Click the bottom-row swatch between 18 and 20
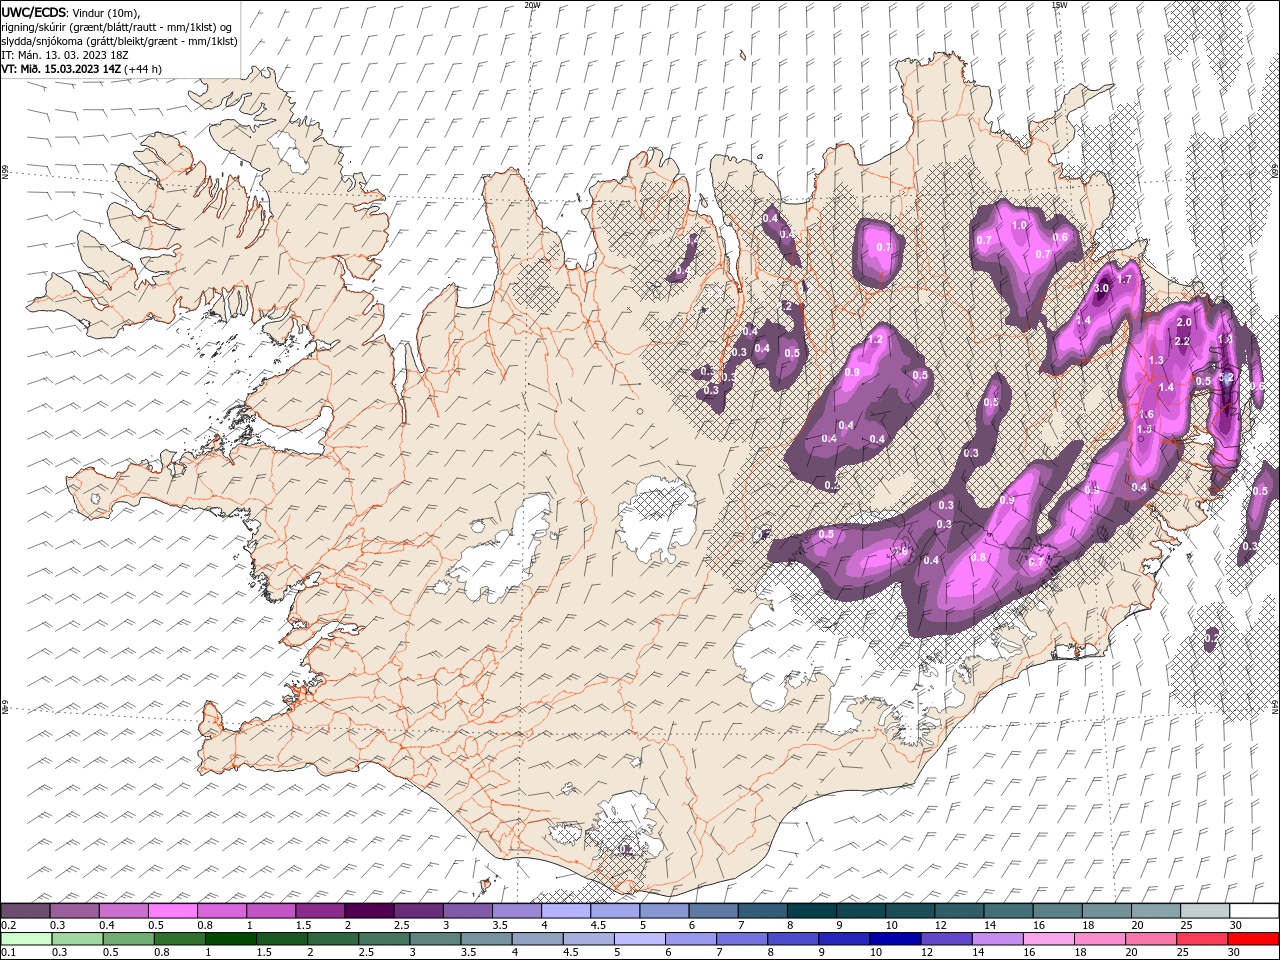Image resolution: width=1280 pixels, height=960 pixels. tap(1099, 939)
